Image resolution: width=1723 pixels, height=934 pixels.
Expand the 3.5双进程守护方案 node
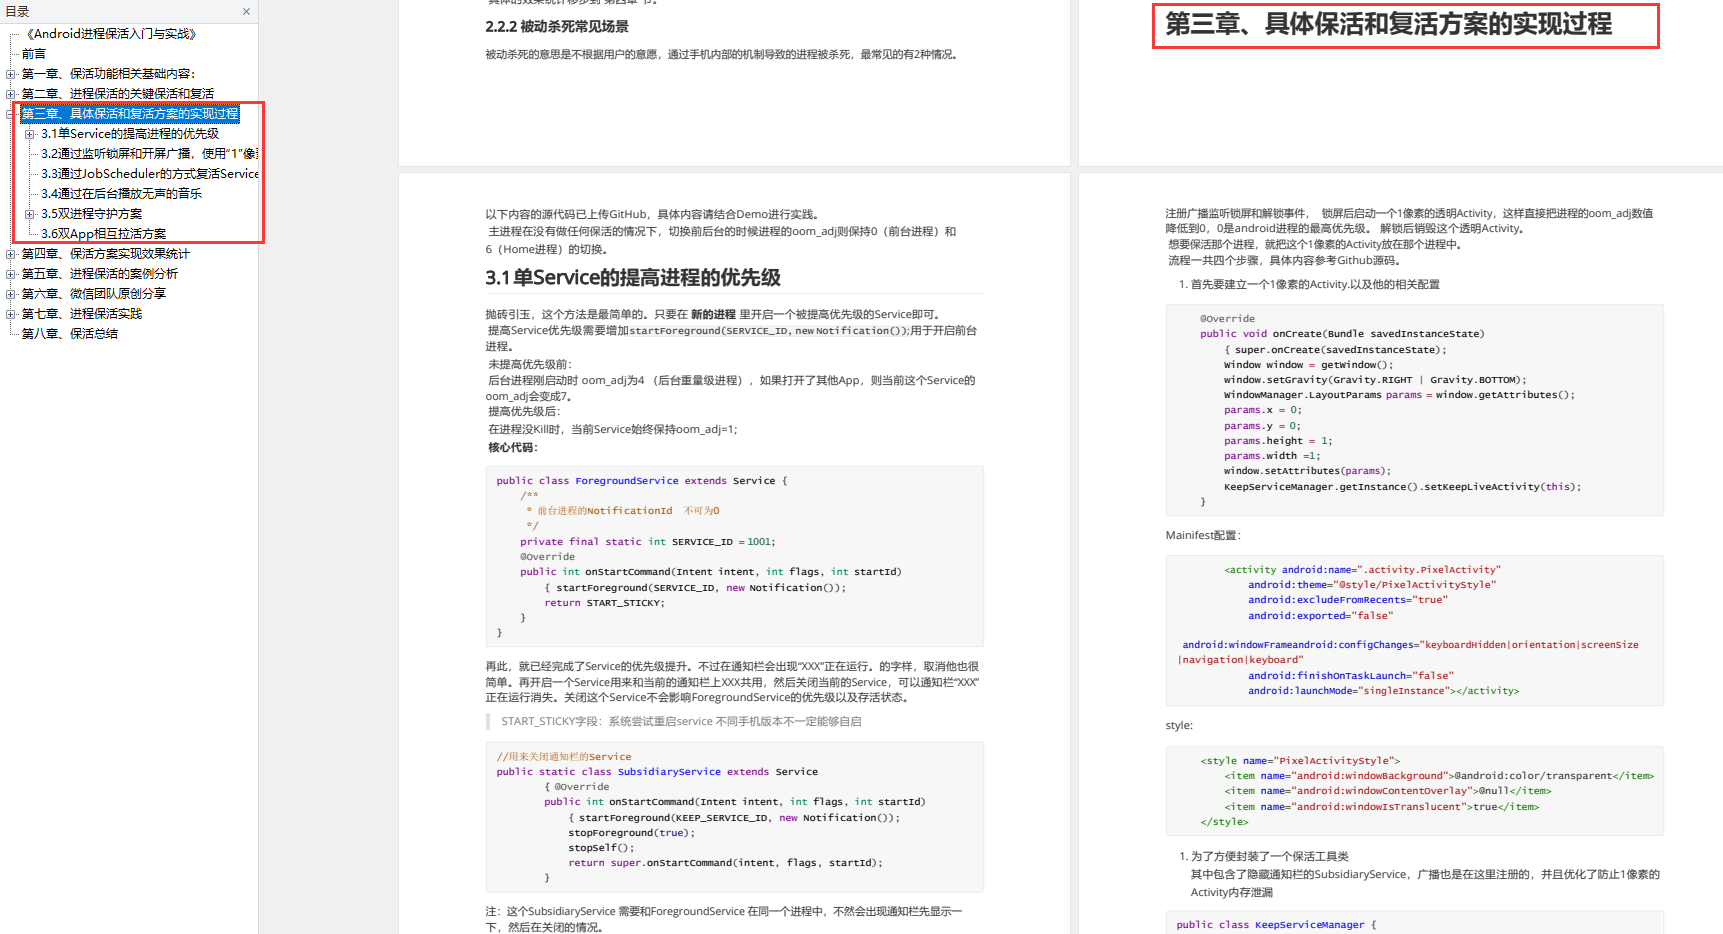30,214
